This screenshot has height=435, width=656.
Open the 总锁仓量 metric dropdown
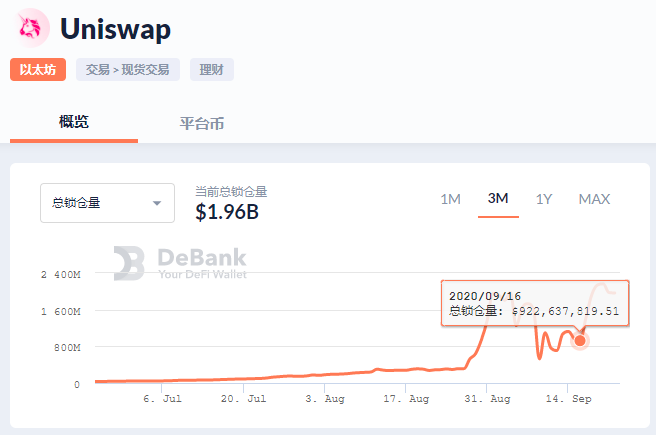108,203
